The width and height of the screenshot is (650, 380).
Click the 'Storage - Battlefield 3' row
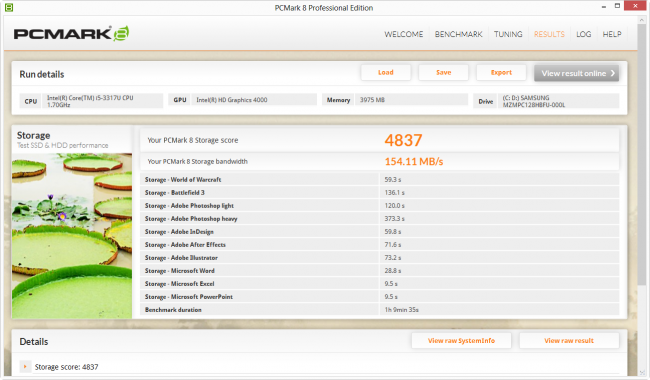pyautogui.click(x=379, y=193)
